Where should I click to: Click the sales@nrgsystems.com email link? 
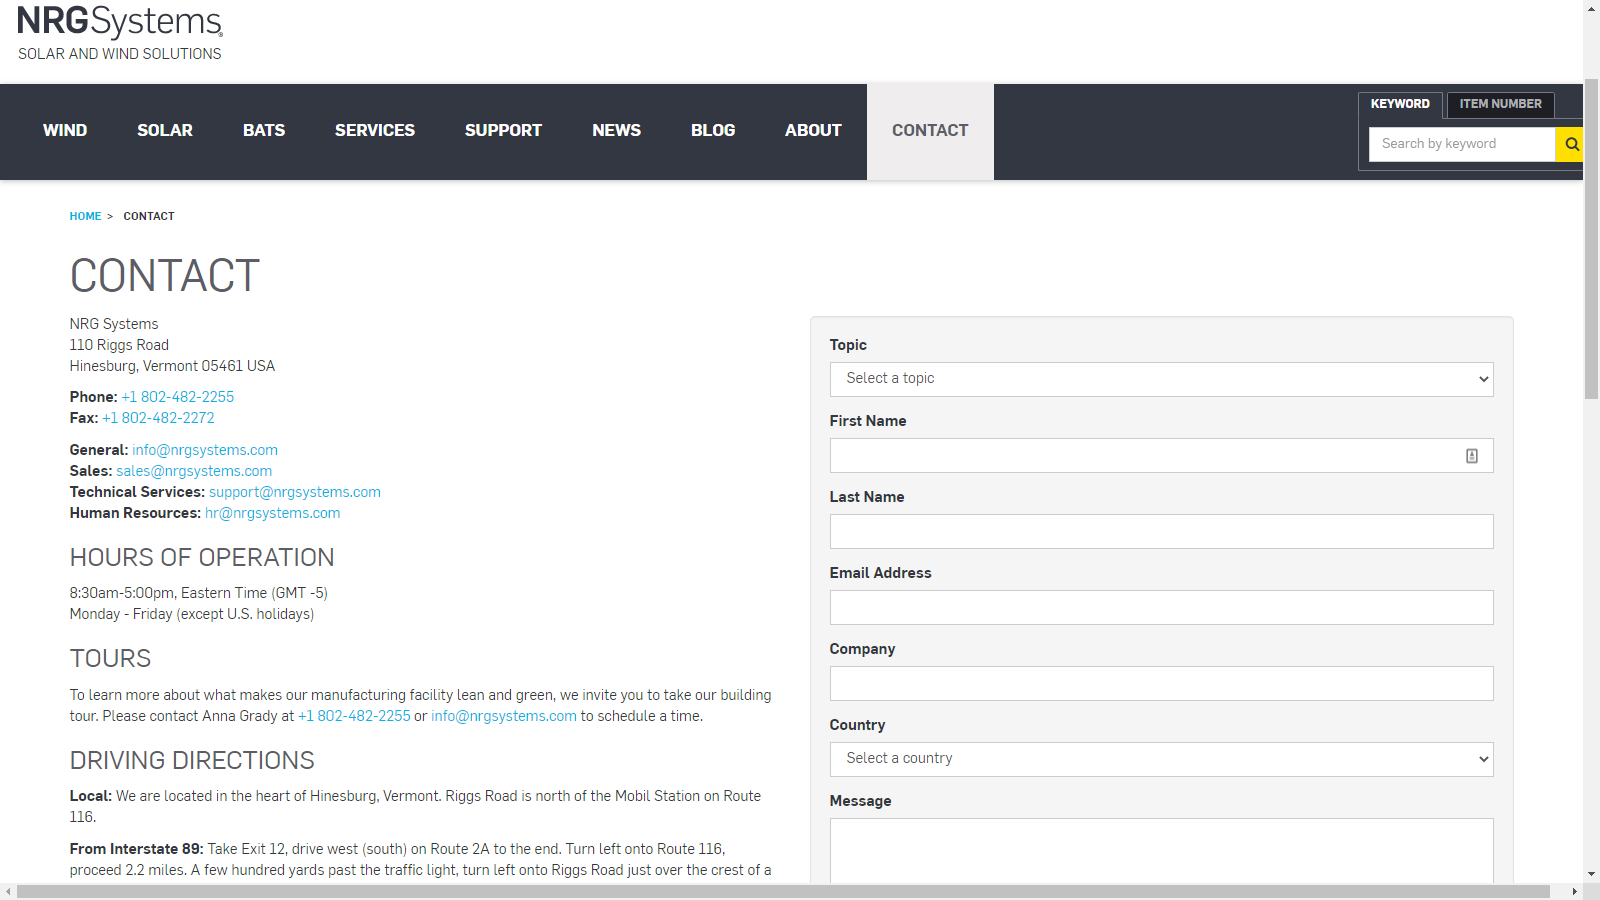pyautogui.click(x=194, y=471)
